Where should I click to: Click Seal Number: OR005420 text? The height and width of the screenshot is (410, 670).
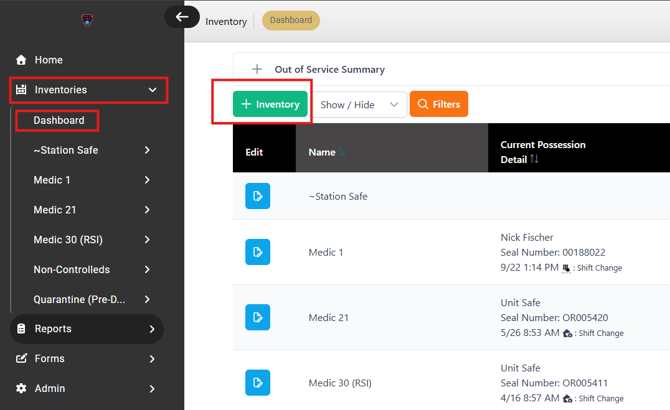click(x=554, y=318)
